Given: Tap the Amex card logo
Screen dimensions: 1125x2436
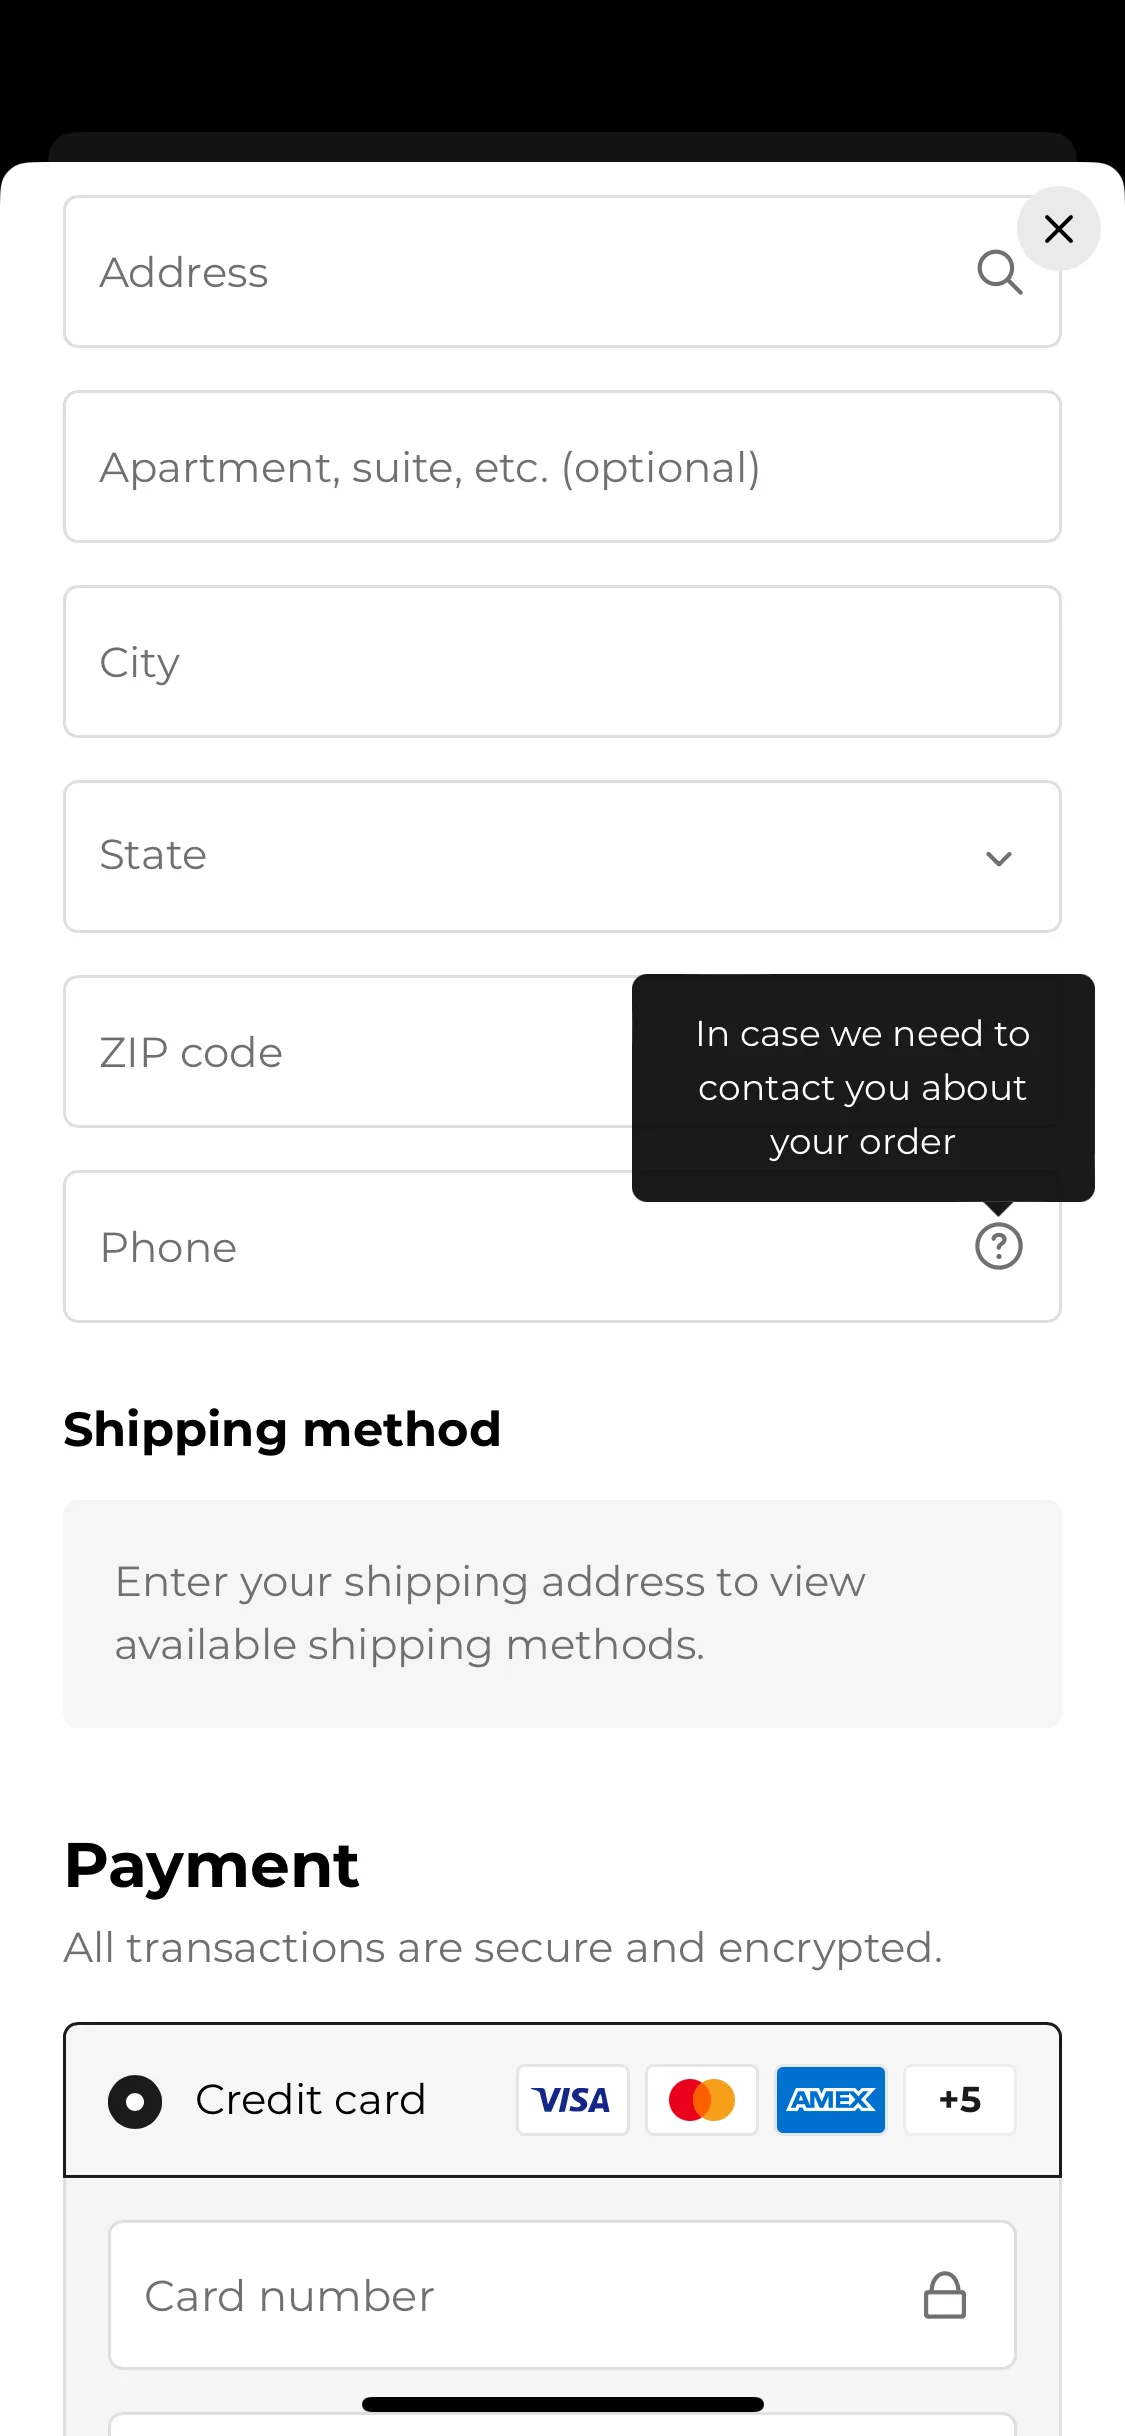Looking at the screenshot, I should pyautogui.click(x=831, y=2100).
